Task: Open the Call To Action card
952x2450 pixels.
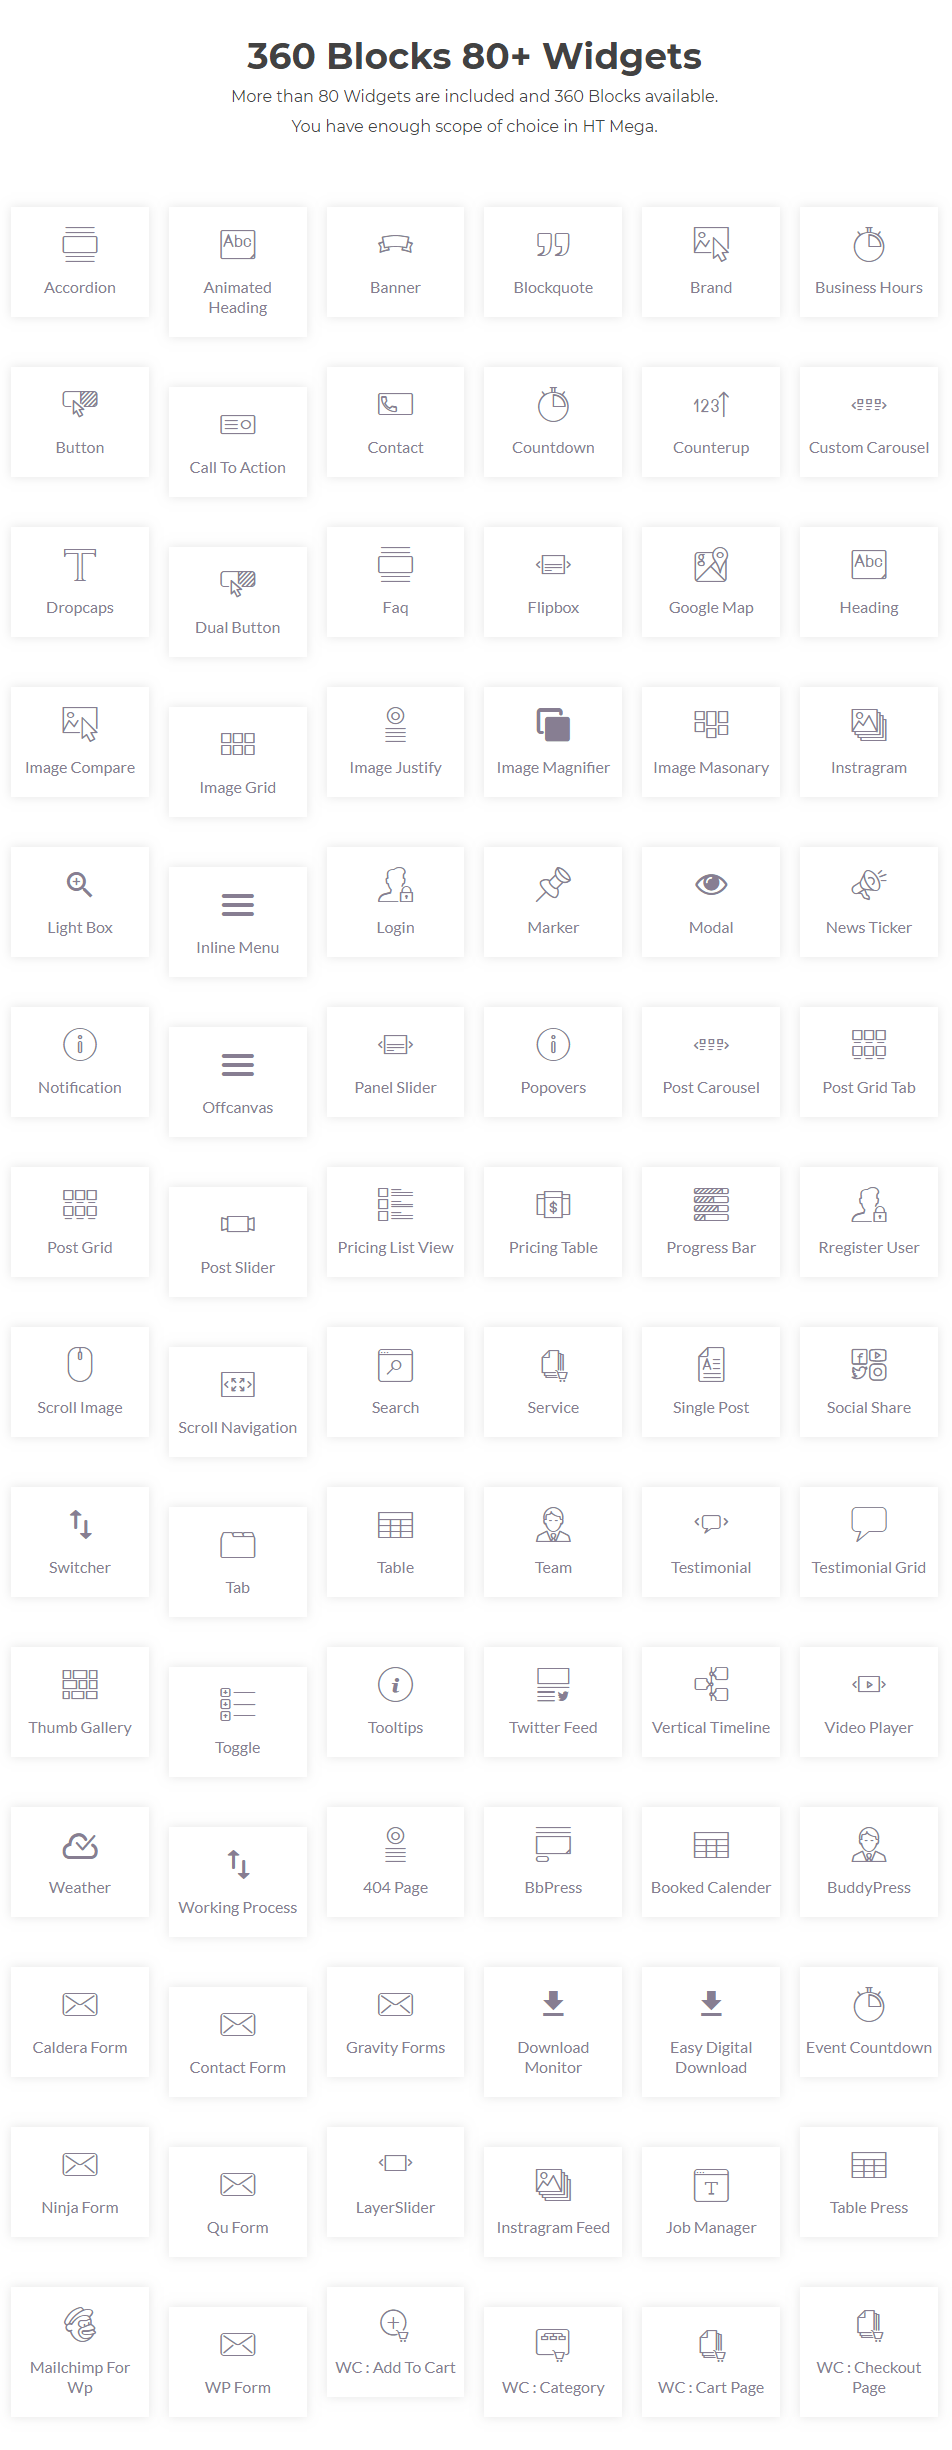Action: [x=238, y=442]
